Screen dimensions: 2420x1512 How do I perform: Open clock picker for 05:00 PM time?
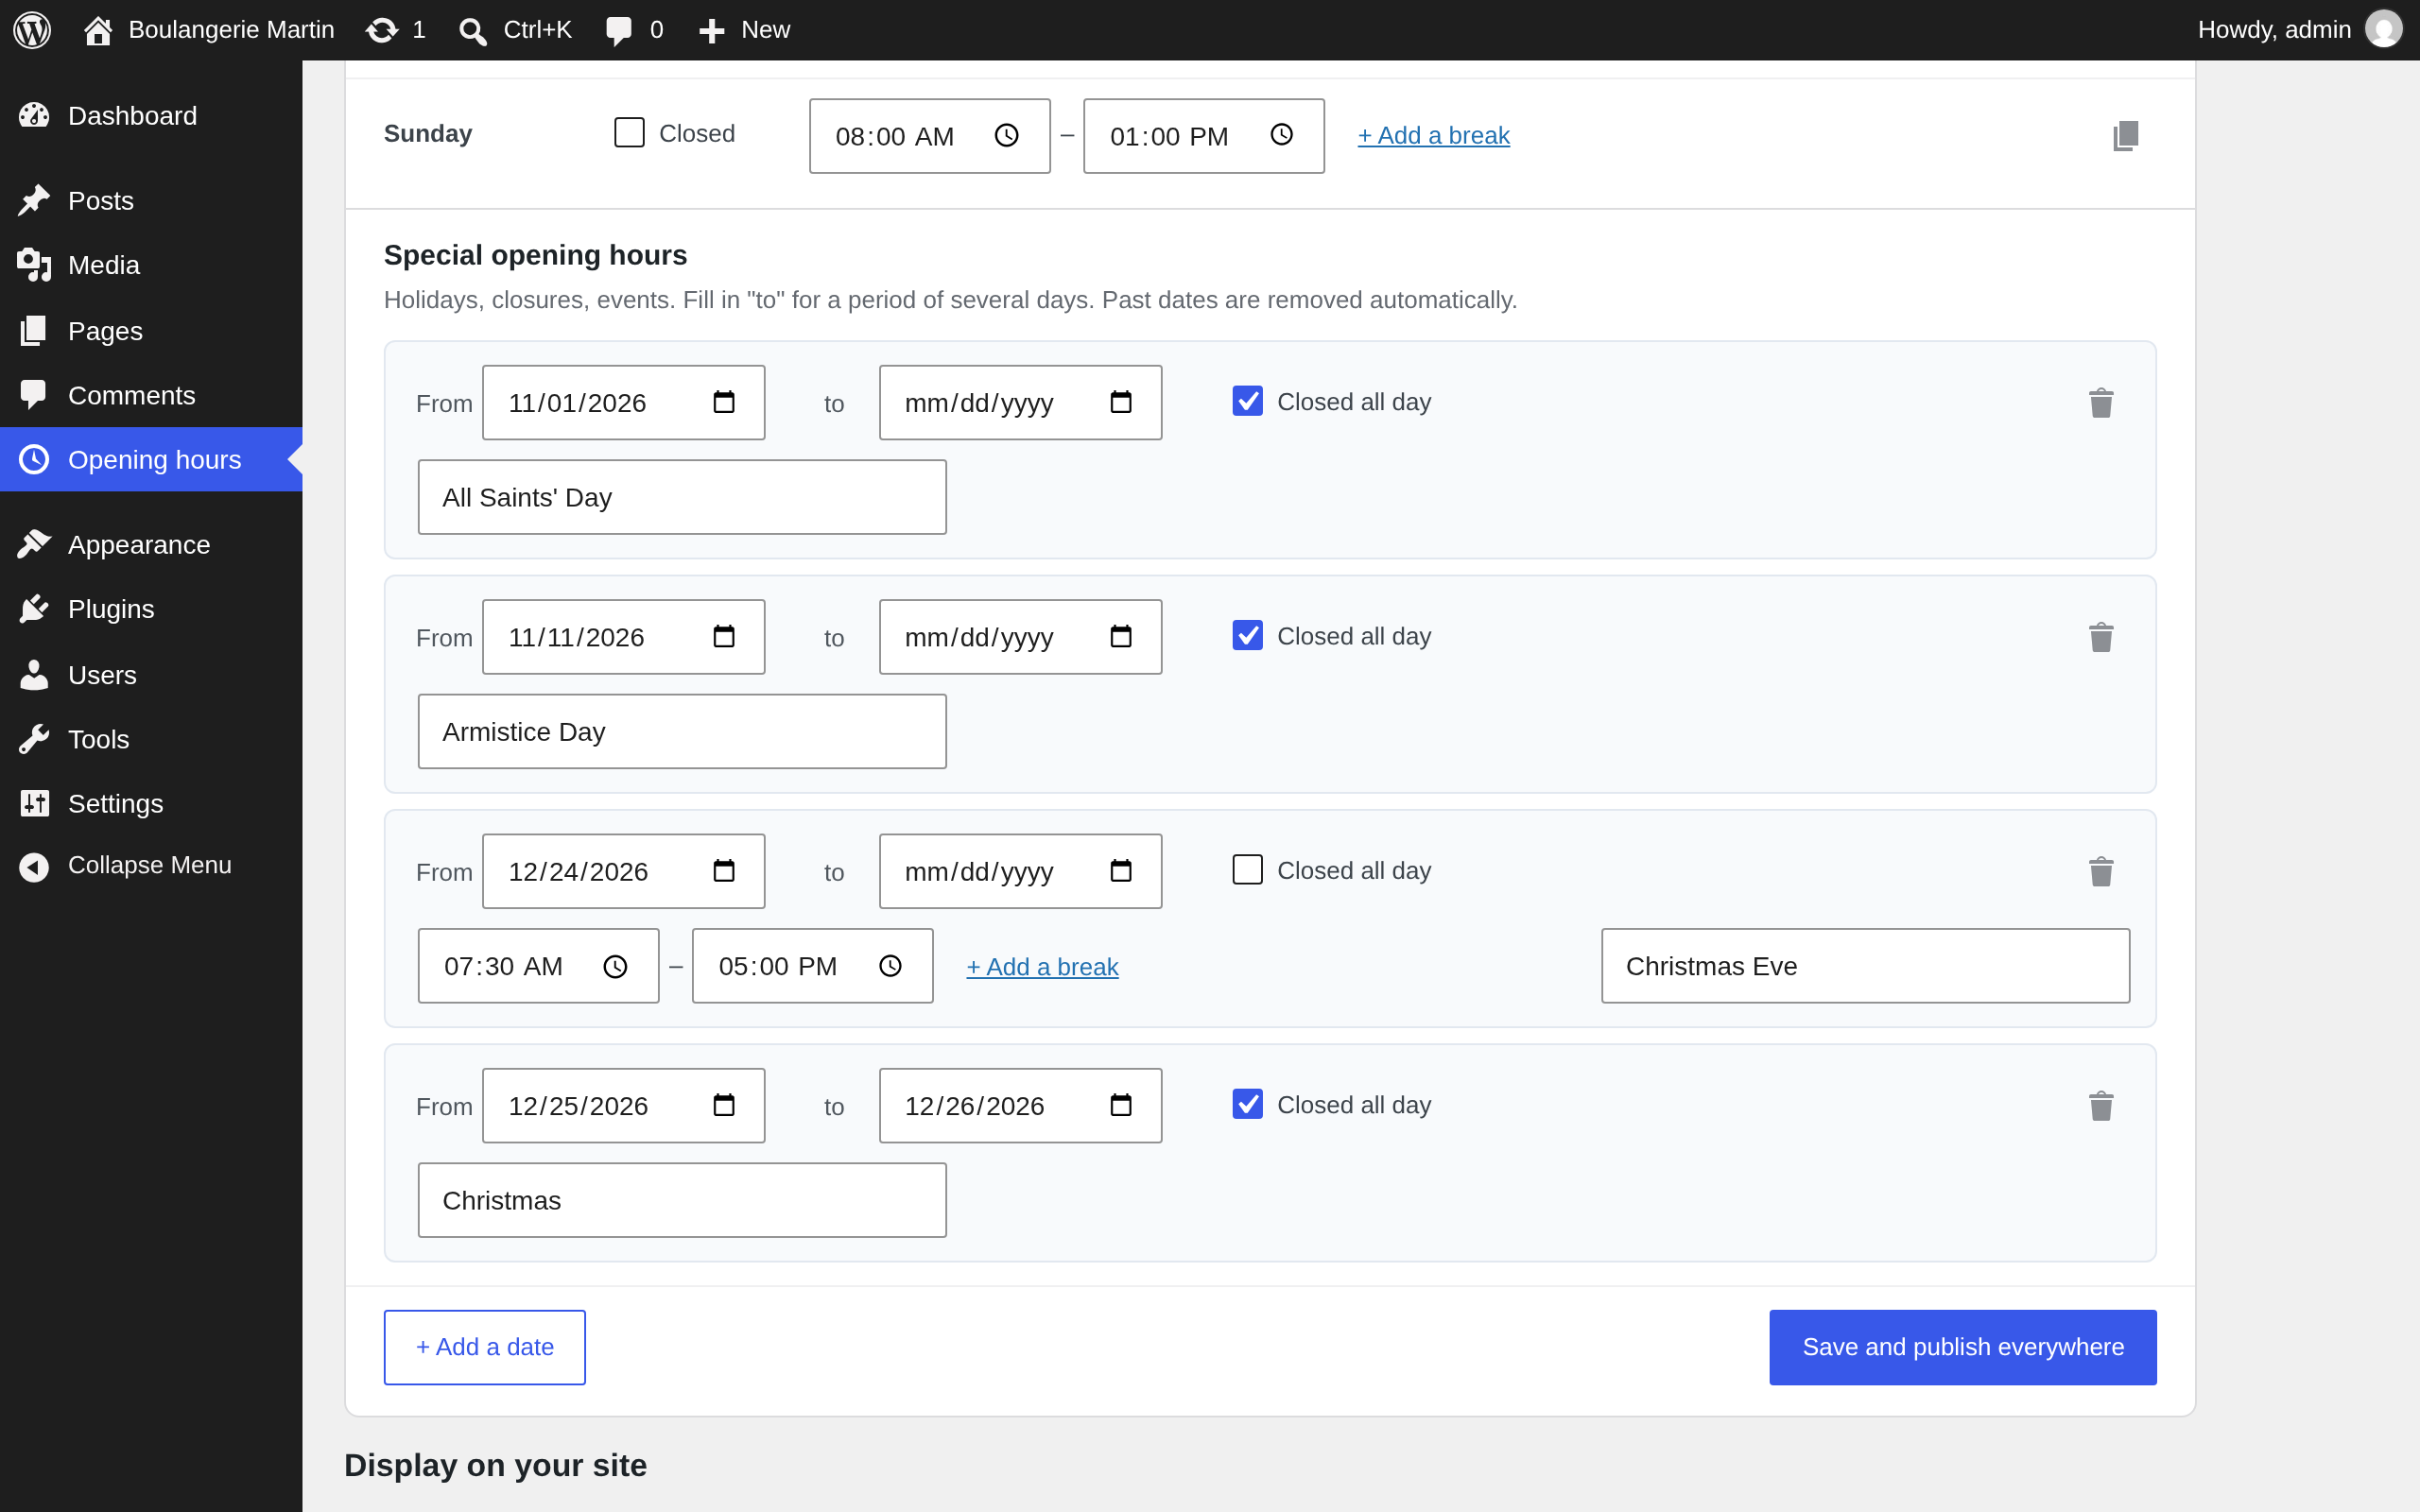890,966
